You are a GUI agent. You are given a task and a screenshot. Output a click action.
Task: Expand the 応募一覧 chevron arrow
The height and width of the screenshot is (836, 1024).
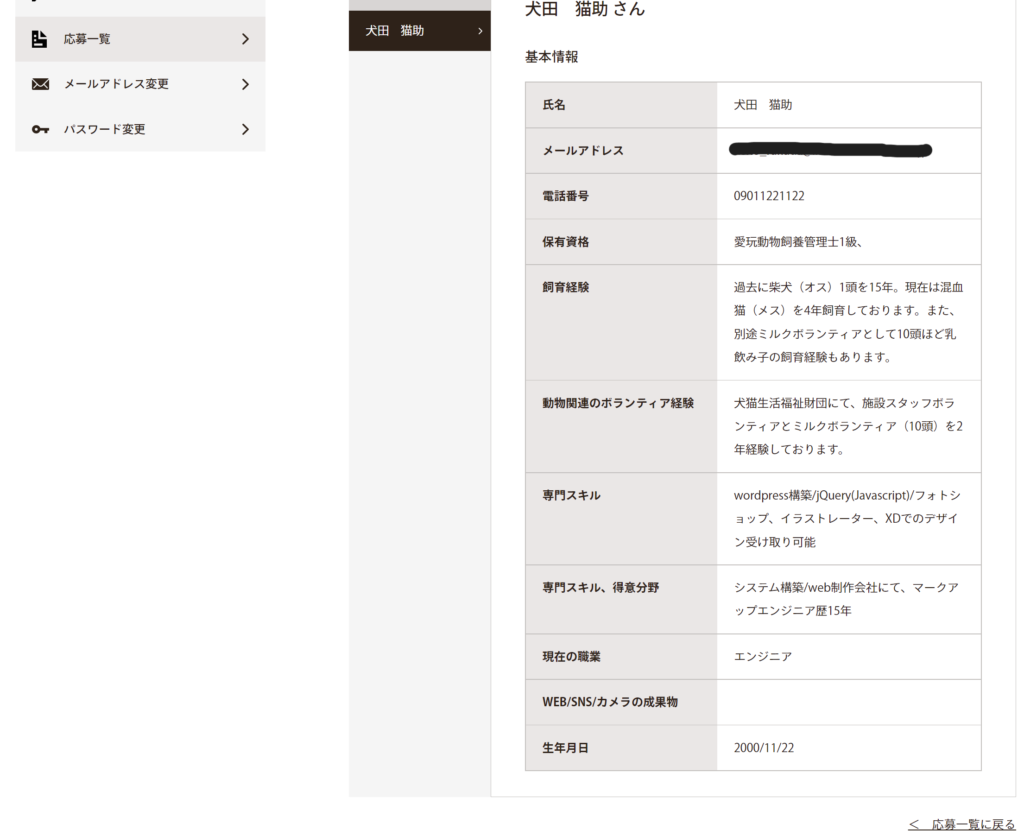coord(245,39)
